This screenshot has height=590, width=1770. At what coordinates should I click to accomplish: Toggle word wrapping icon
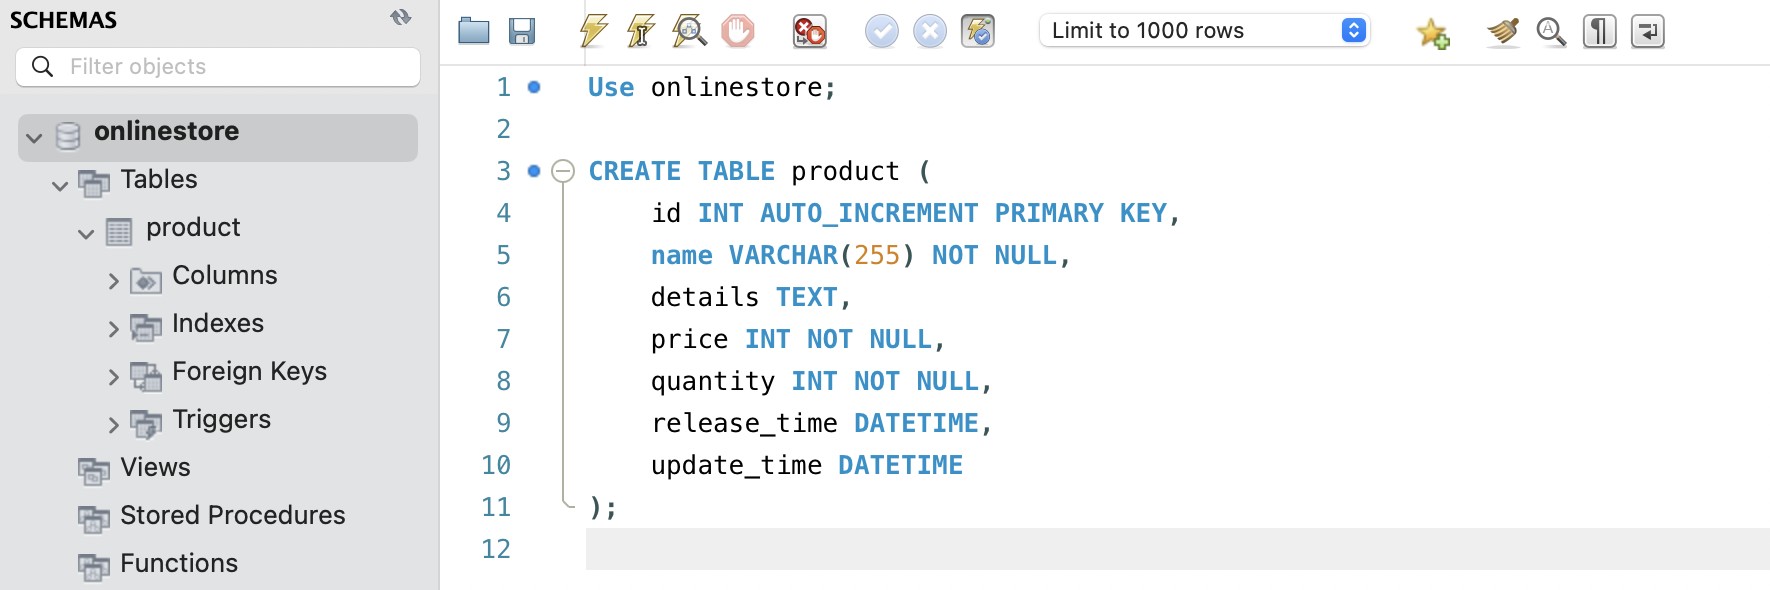pyautogui.click(x=1648, y=31)
